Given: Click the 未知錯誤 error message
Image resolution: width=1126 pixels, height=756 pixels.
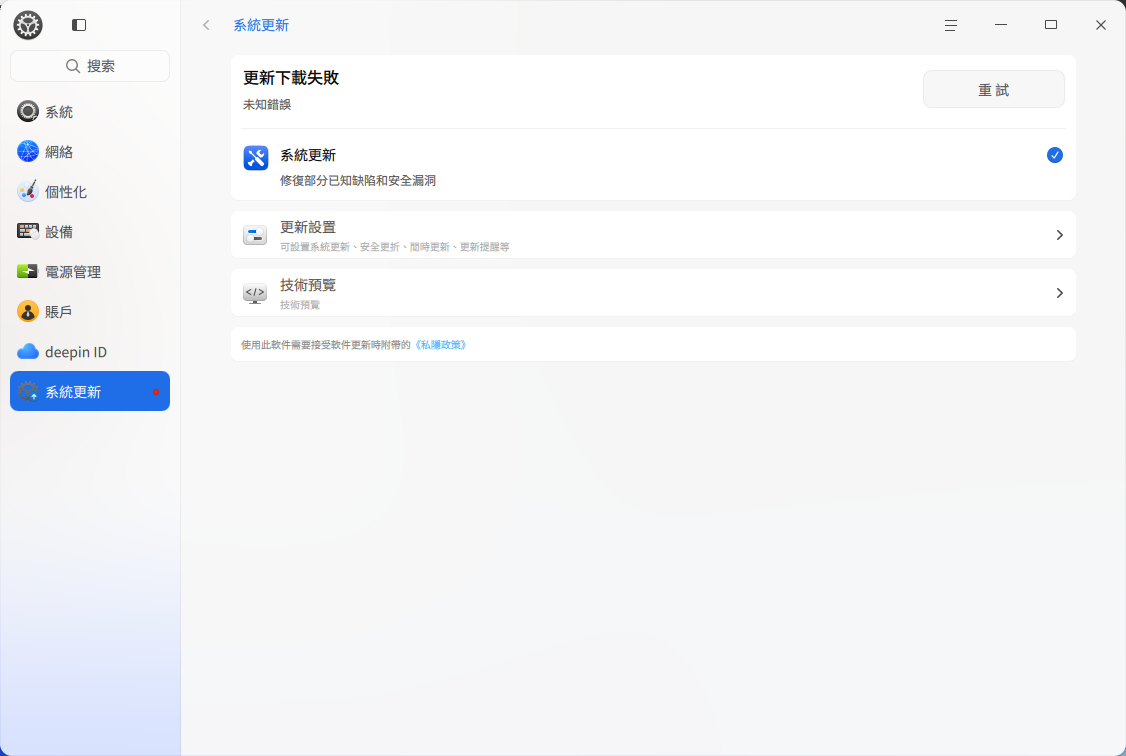Looking at the screenshot, I should tap(267, 105).
